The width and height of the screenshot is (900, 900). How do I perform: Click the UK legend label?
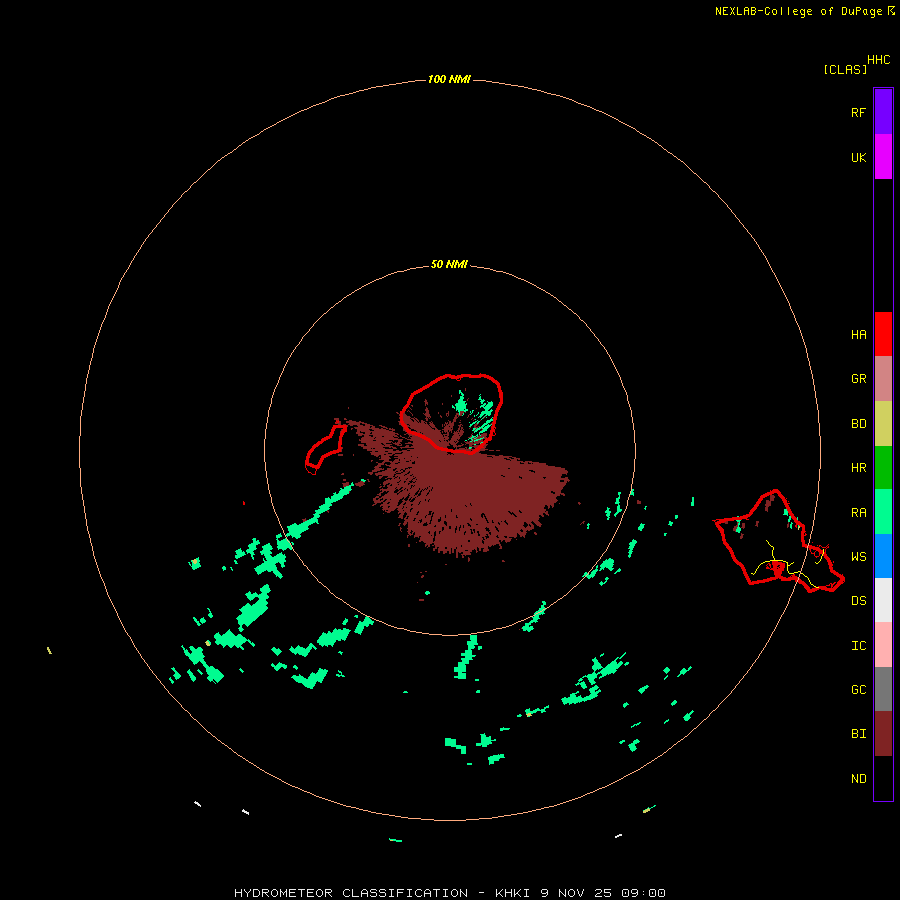(858, 157)
